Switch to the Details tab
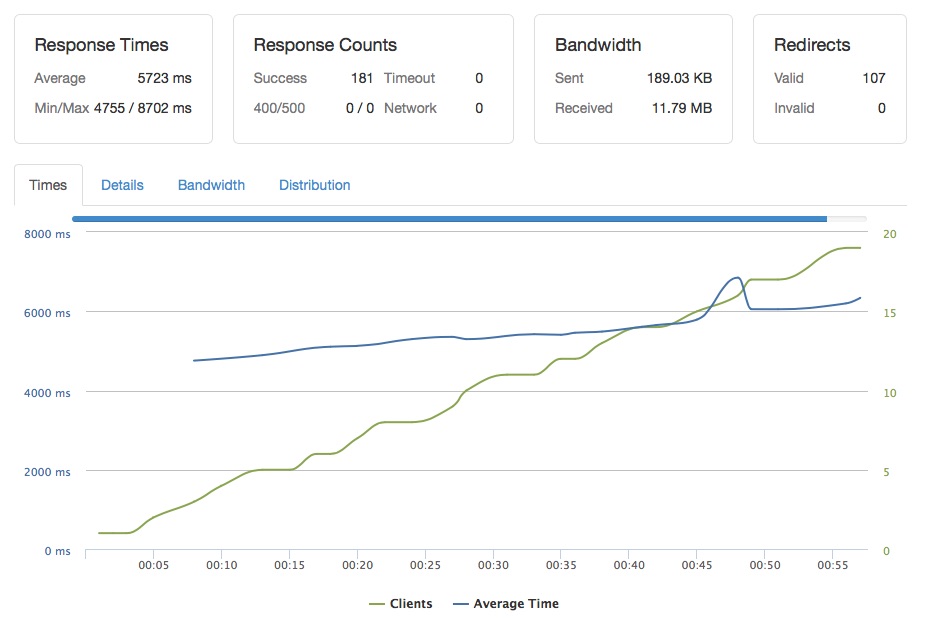Image resolution: width=947 pixels, height=618 pixels. [122, 185]
